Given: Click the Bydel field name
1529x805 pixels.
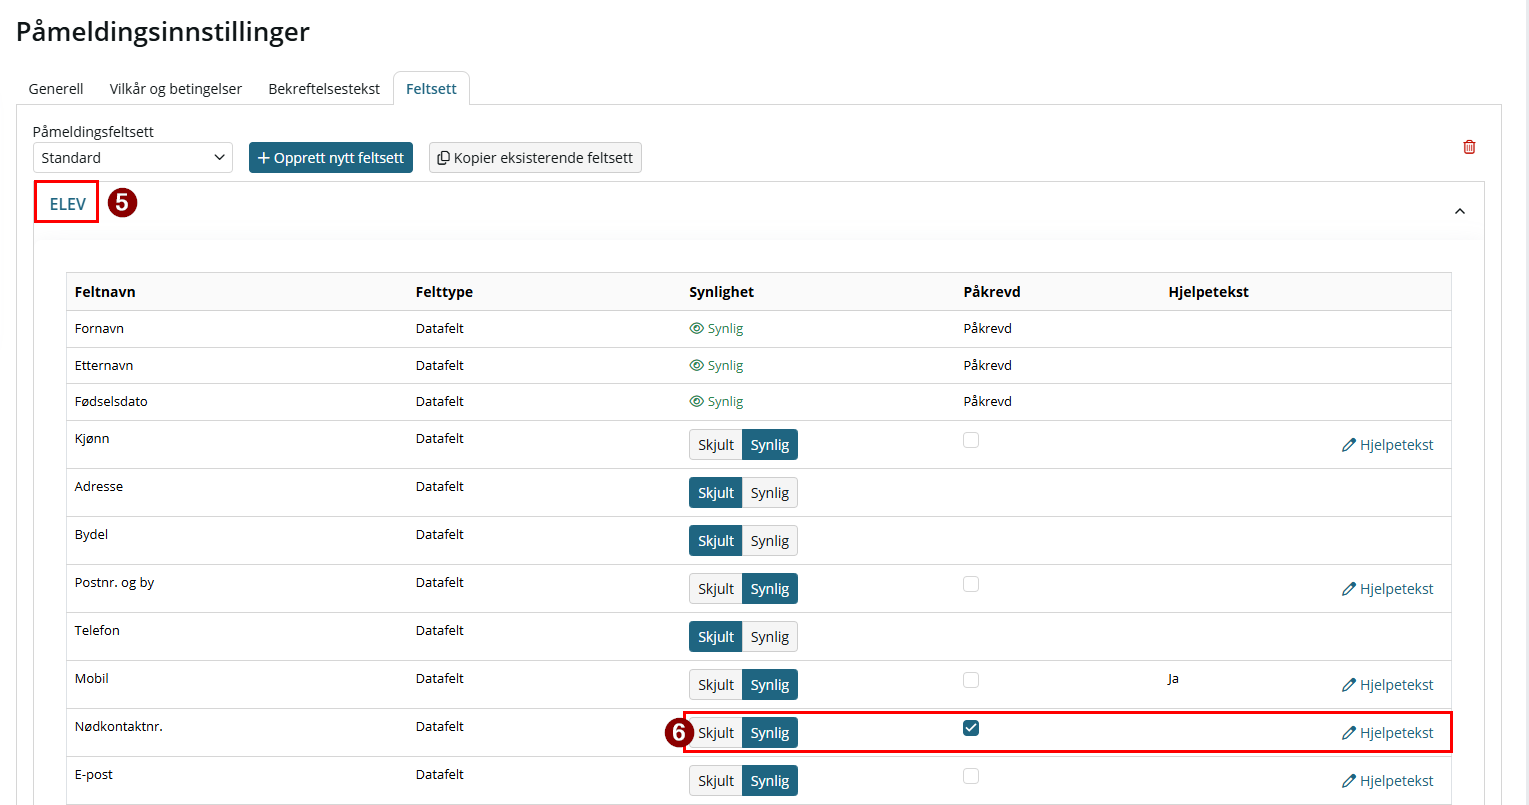Looking at the screenshot, I should 91,534.
